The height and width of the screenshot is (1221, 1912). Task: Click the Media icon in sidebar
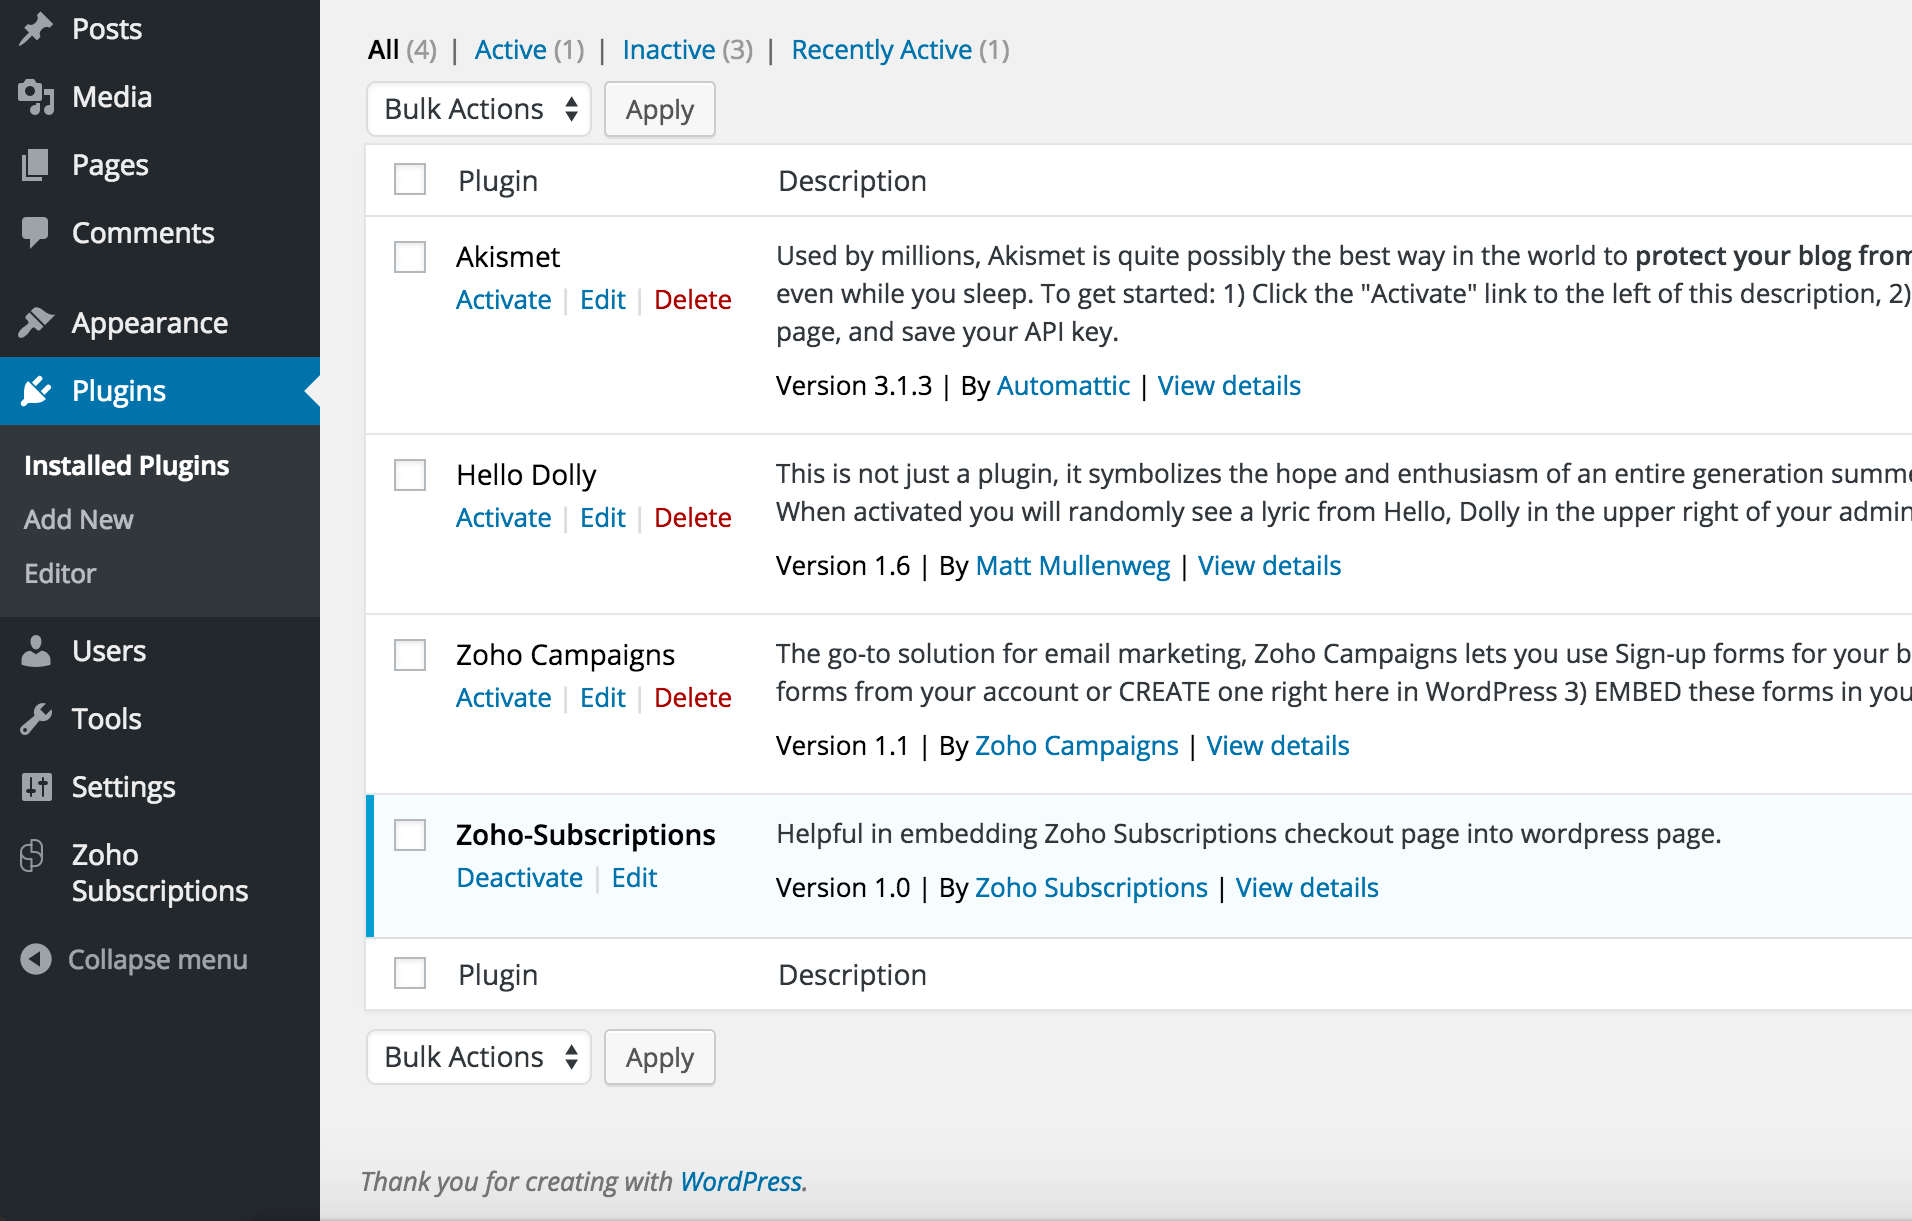36,97
